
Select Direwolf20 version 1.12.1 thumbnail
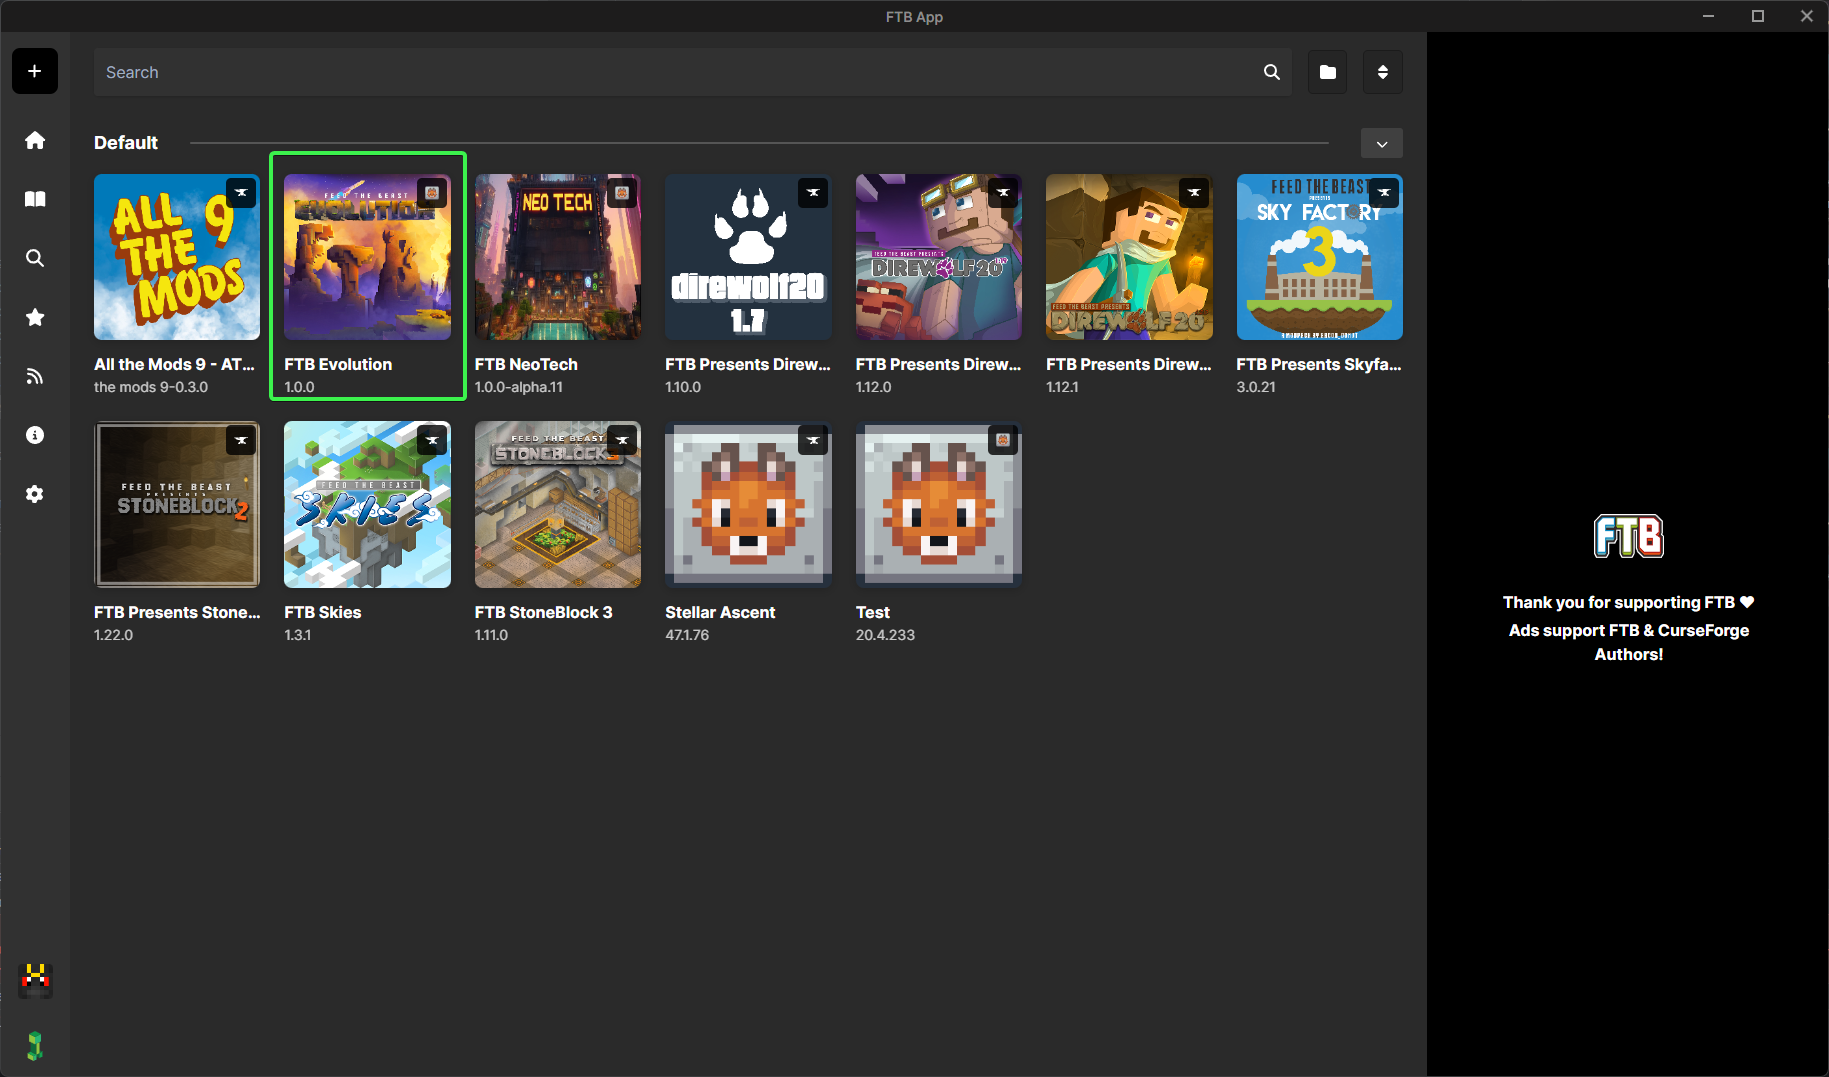(x=1129, y=257)
